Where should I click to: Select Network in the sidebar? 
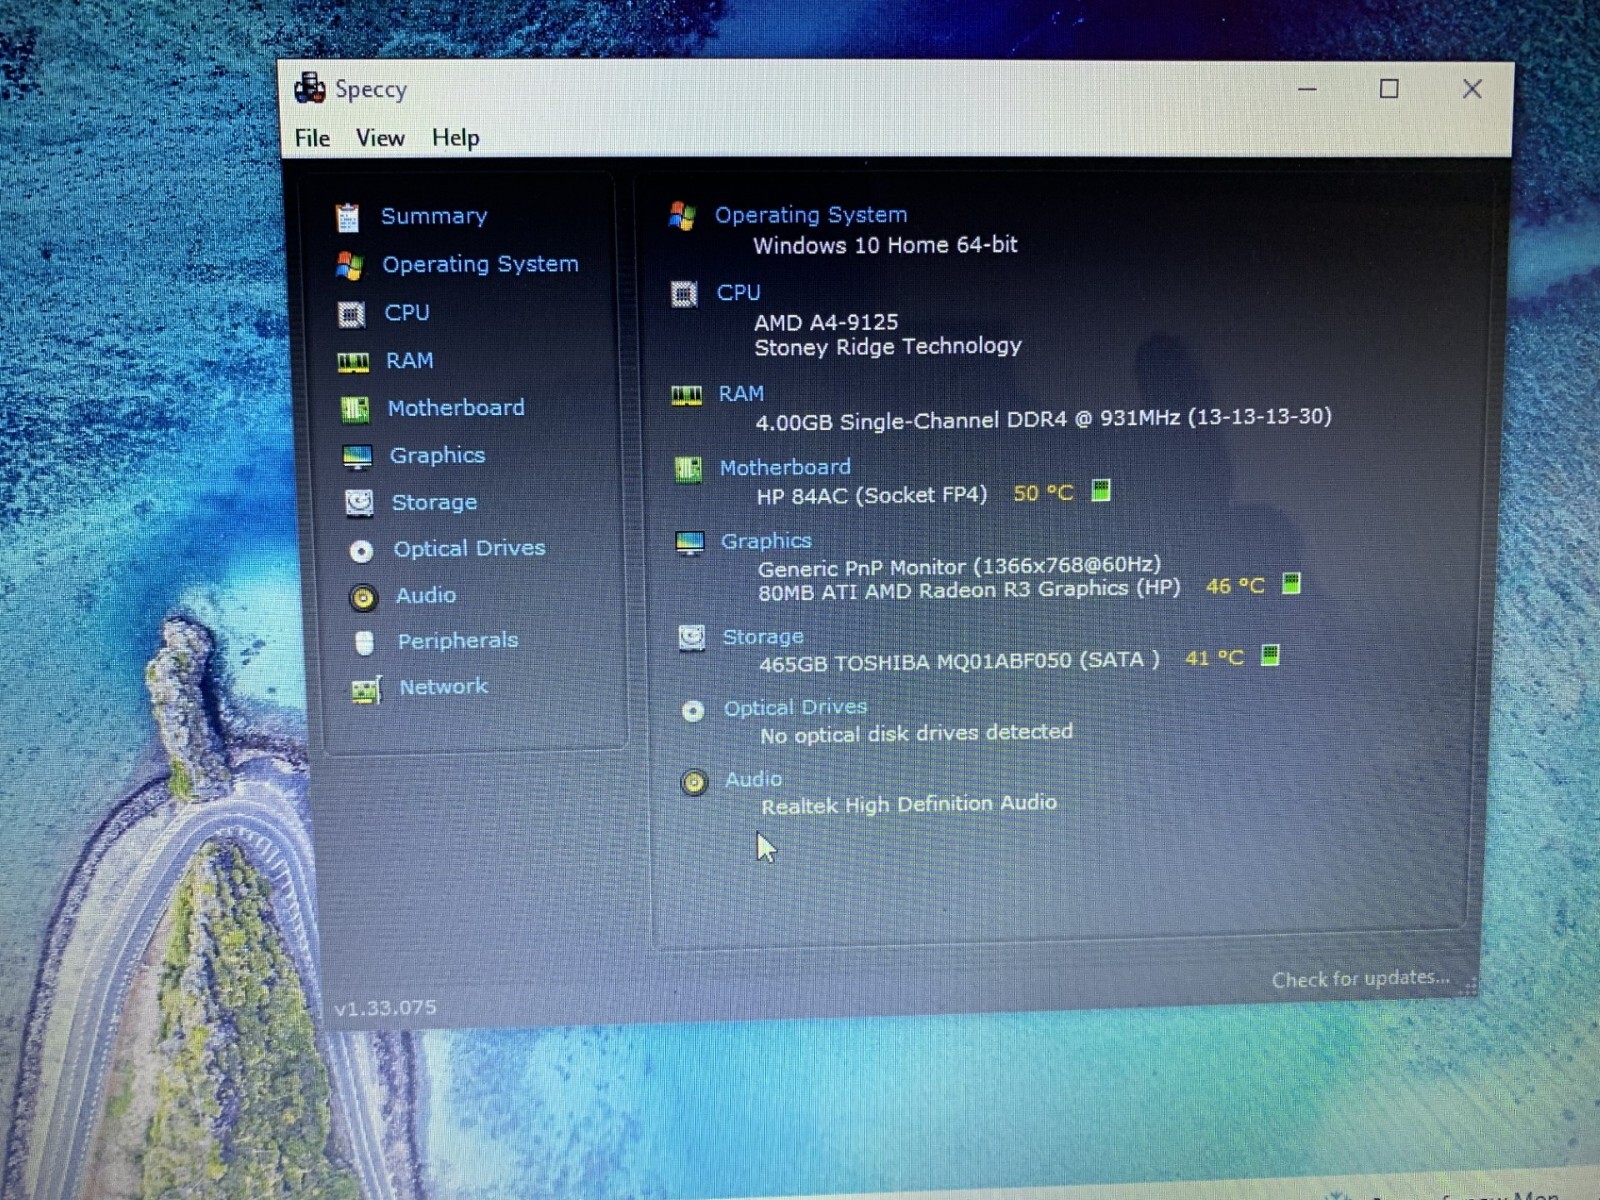click(x=444, y=687)
